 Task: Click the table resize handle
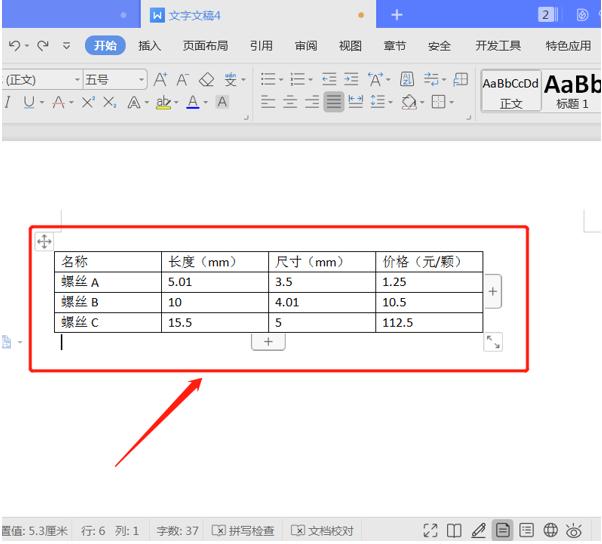(493, 342)
